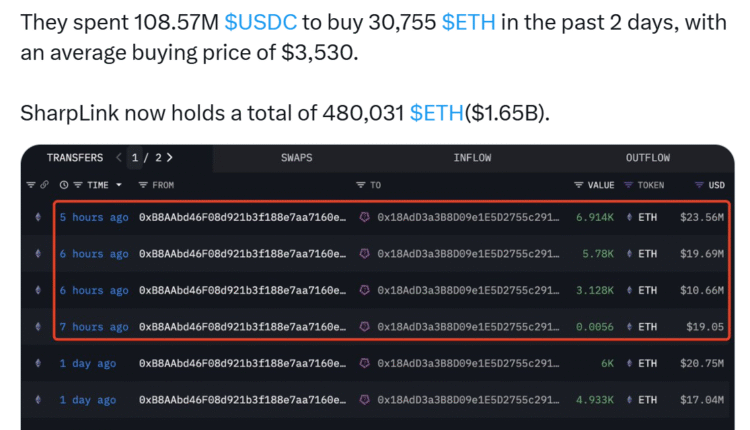Open the $ETH link beside 480,031
Image resolution: width=750 pixels, height=430 pixels.
(436, 113)
